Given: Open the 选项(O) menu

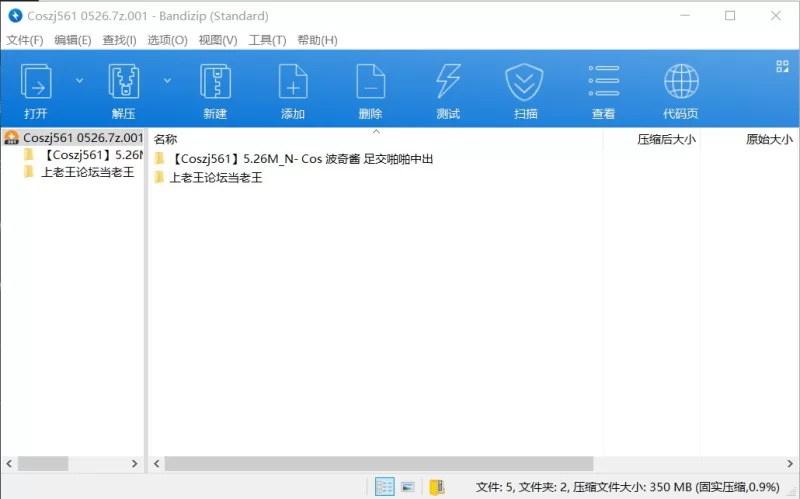Looking at the screenshot, I should 167,40.
